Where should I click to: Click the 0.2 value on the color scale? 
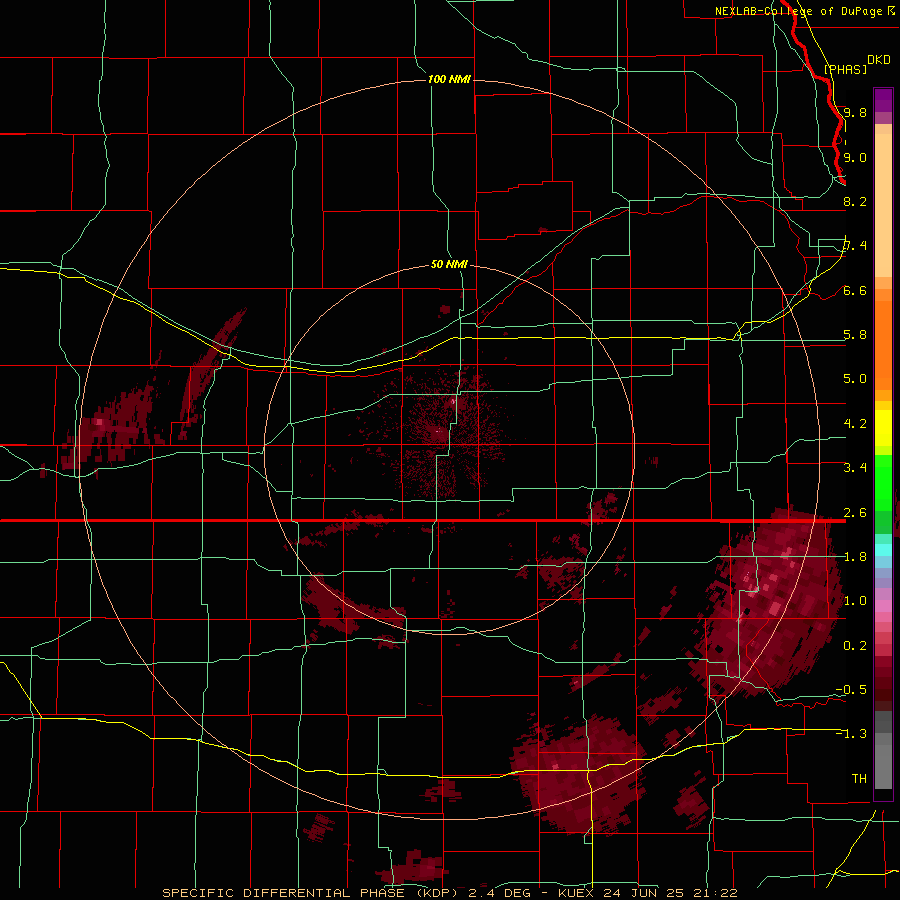[x=855, y=645]
